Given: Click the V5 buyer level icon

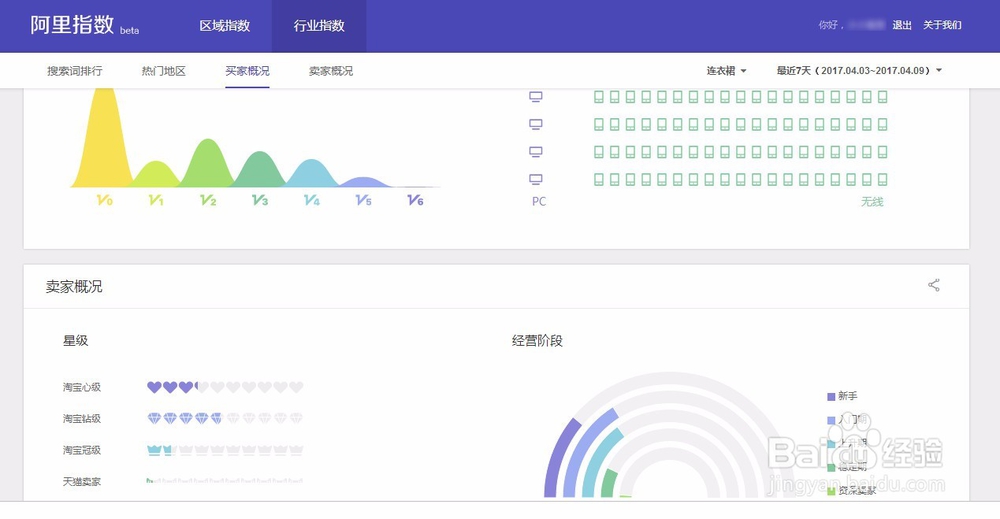Looking at the screenshot, I should (x=364, y=200).
